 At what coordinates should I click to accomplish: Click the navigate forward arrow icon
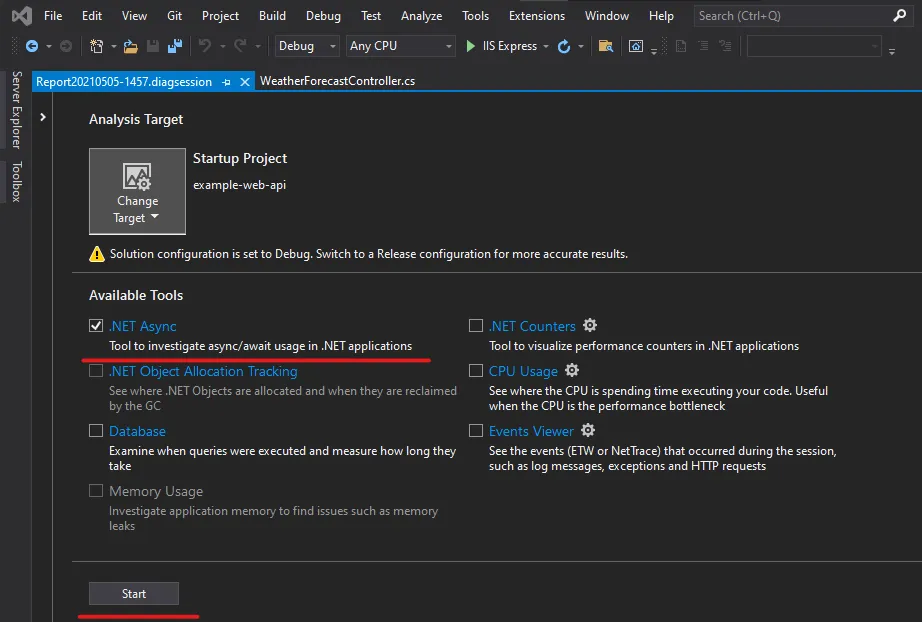[66, 46]
